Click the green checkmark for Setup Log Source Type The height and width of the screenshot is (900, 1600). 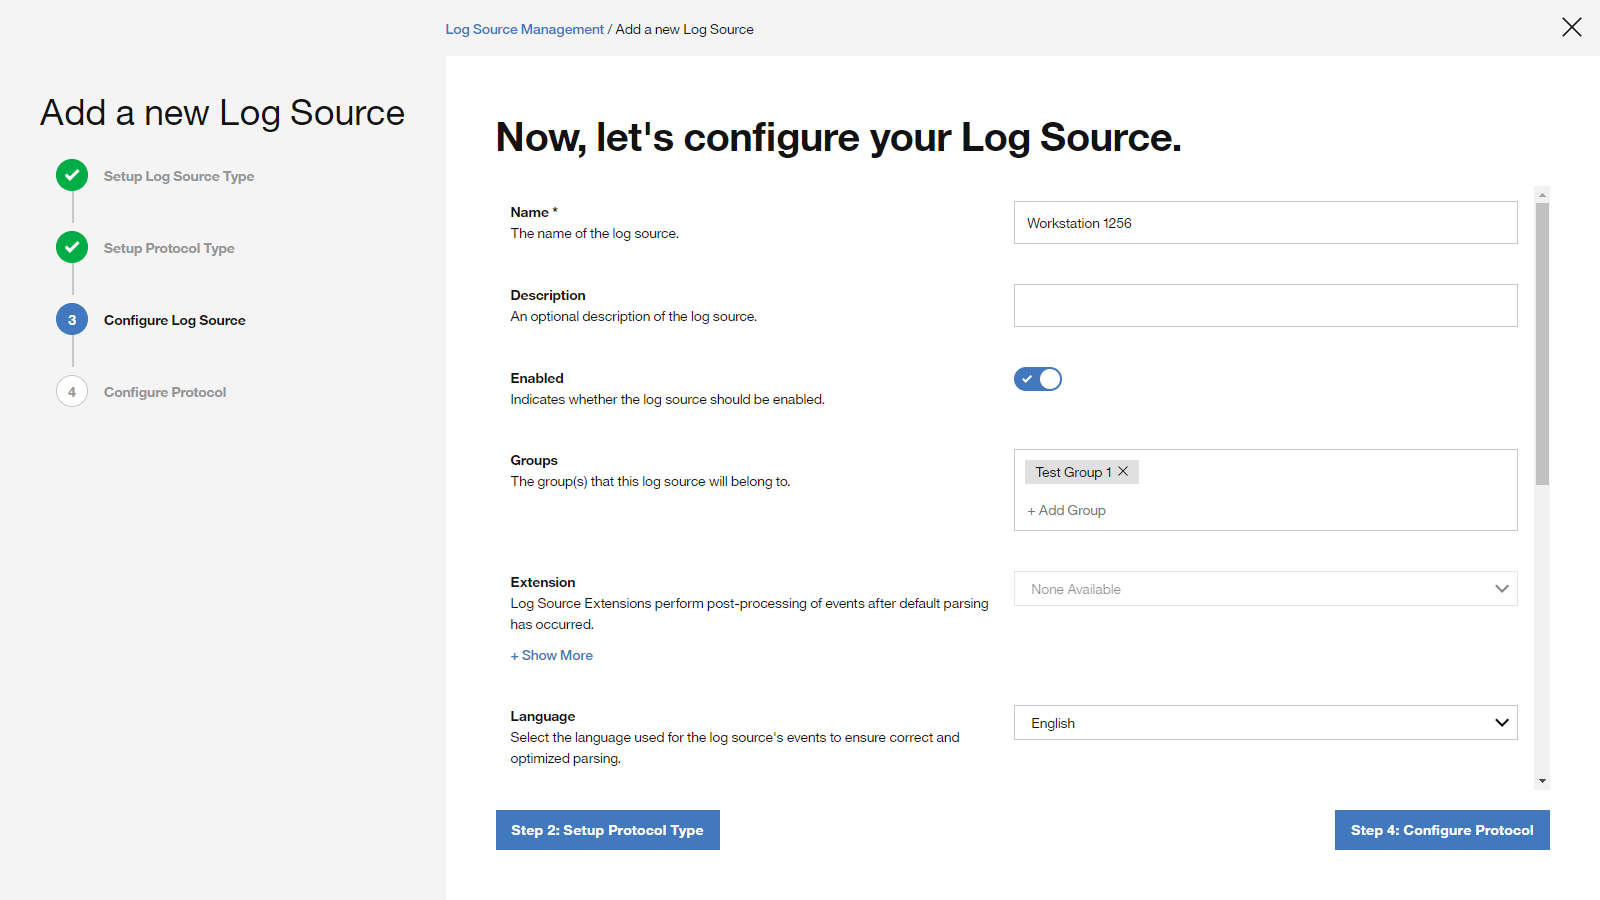pyautogui.click(x=71, y=175)
